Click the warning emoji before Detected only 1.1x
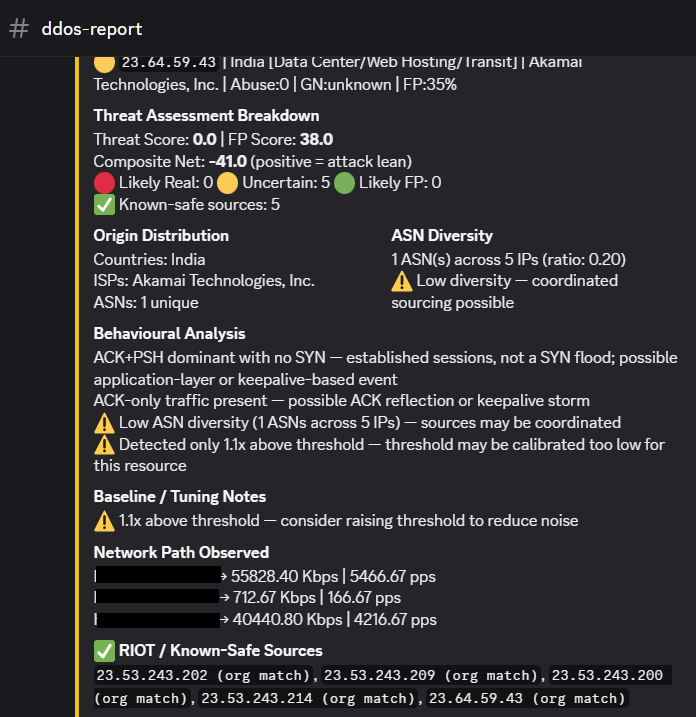 click(x=104, y=445)
